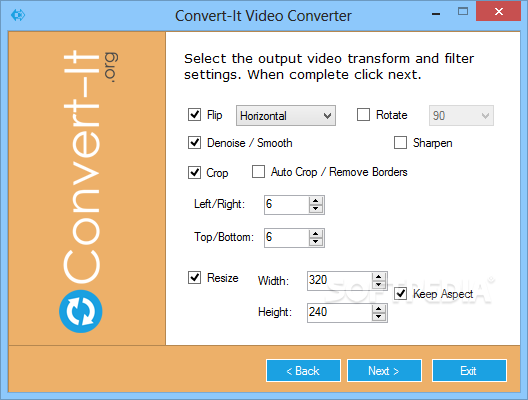528x400 pixels.
Task: Increase the Height value with up arrow
Action: pyautogui.click(x=379, y=309)
